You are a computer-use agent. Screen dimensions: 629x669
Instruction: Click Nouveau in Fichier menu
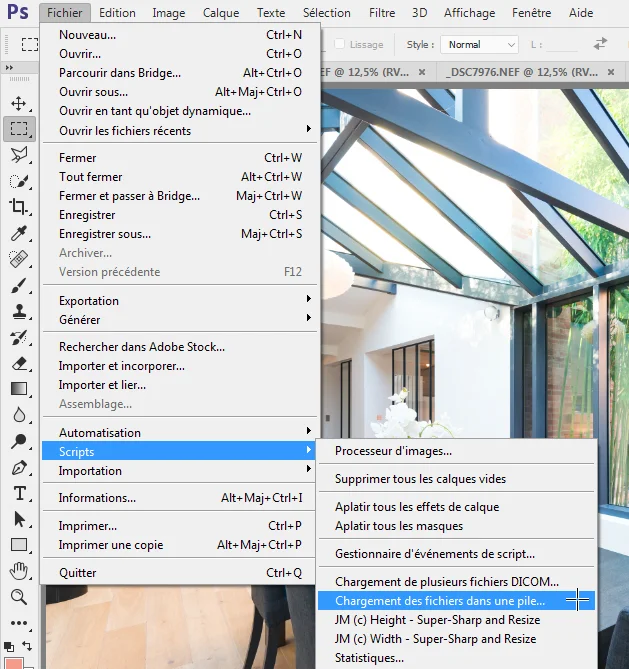(x=179, y=35)
